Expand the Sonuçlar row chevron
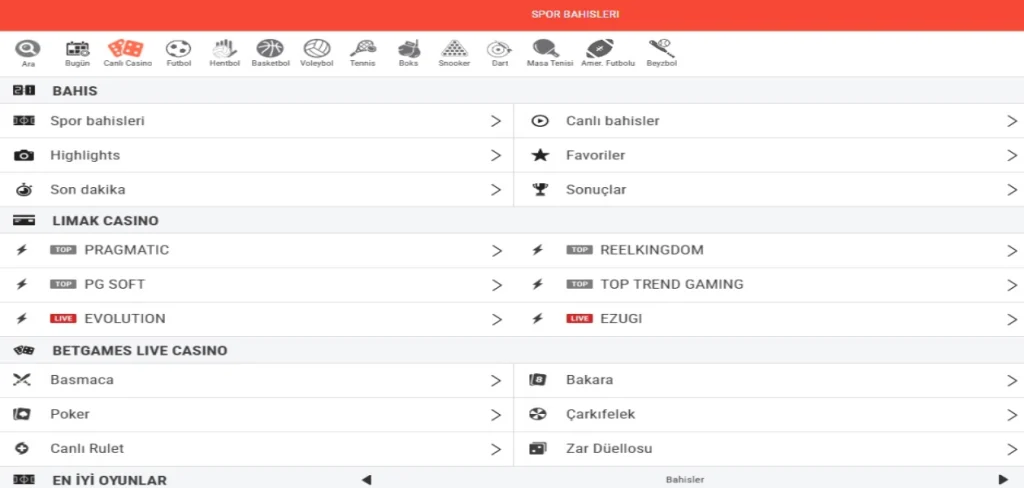The image size is (1024, 488). 1011,190
